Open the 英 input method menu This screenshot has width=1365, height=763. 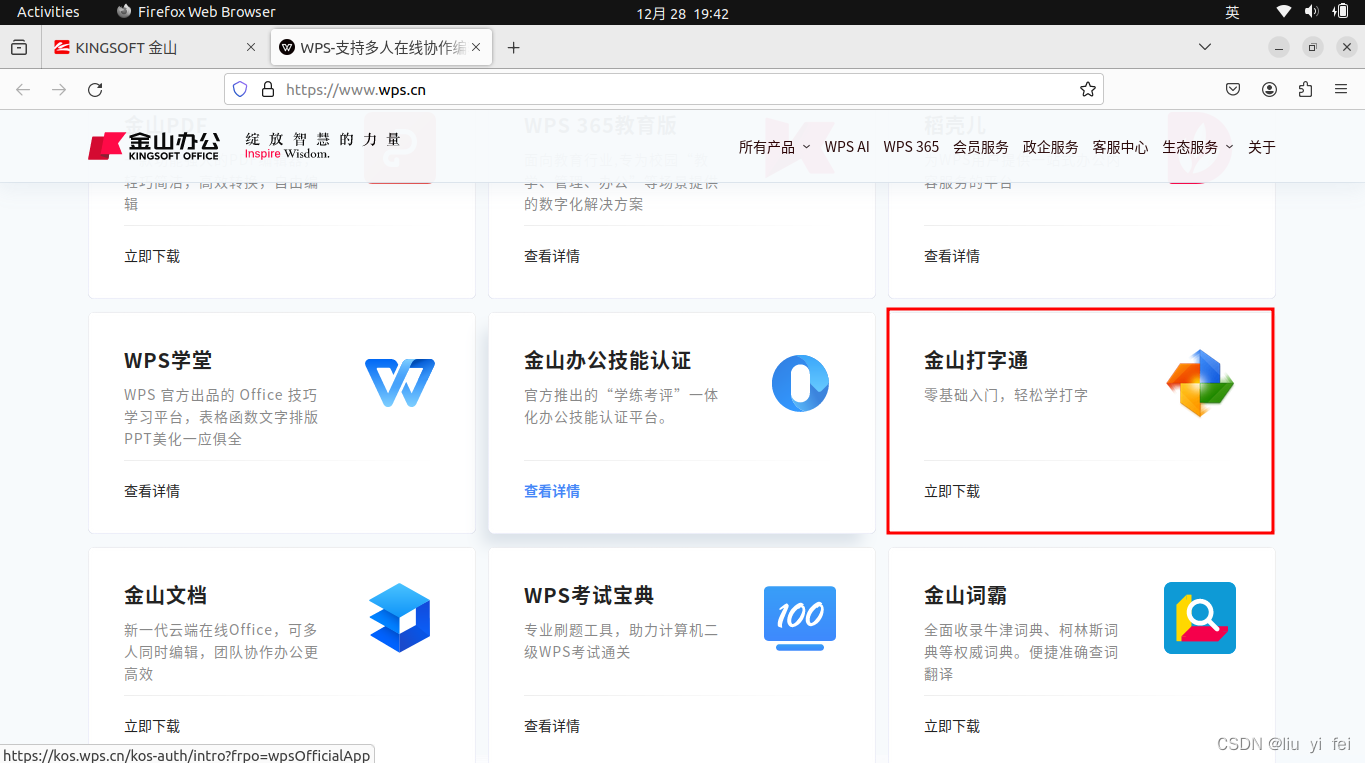[1232, 12]
